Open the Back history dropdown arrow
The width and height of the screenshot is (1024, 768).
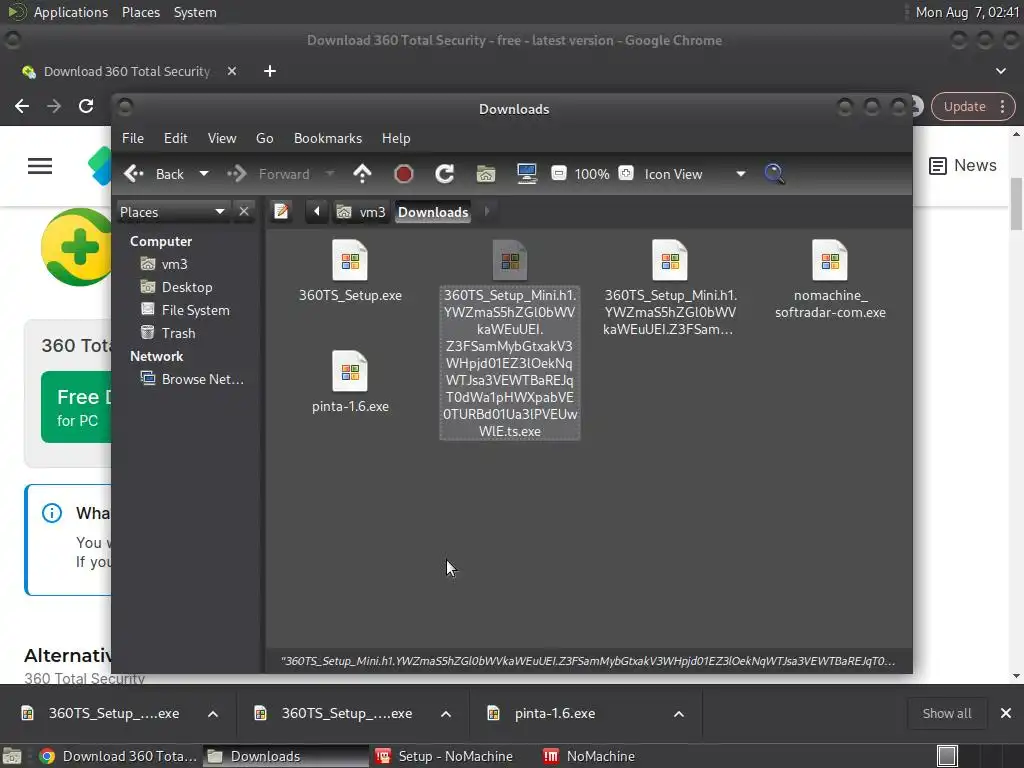[204, 174]
